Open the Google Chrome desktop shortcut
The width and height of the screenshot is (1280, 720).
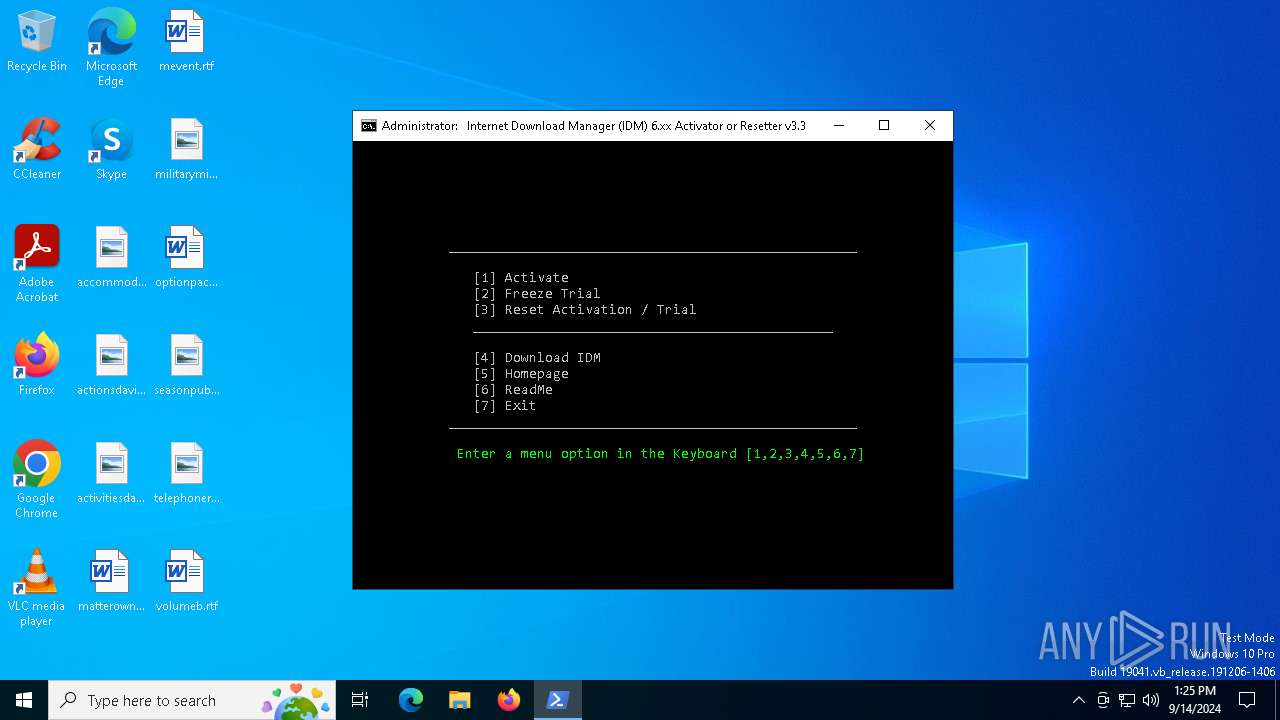(37, 480)
